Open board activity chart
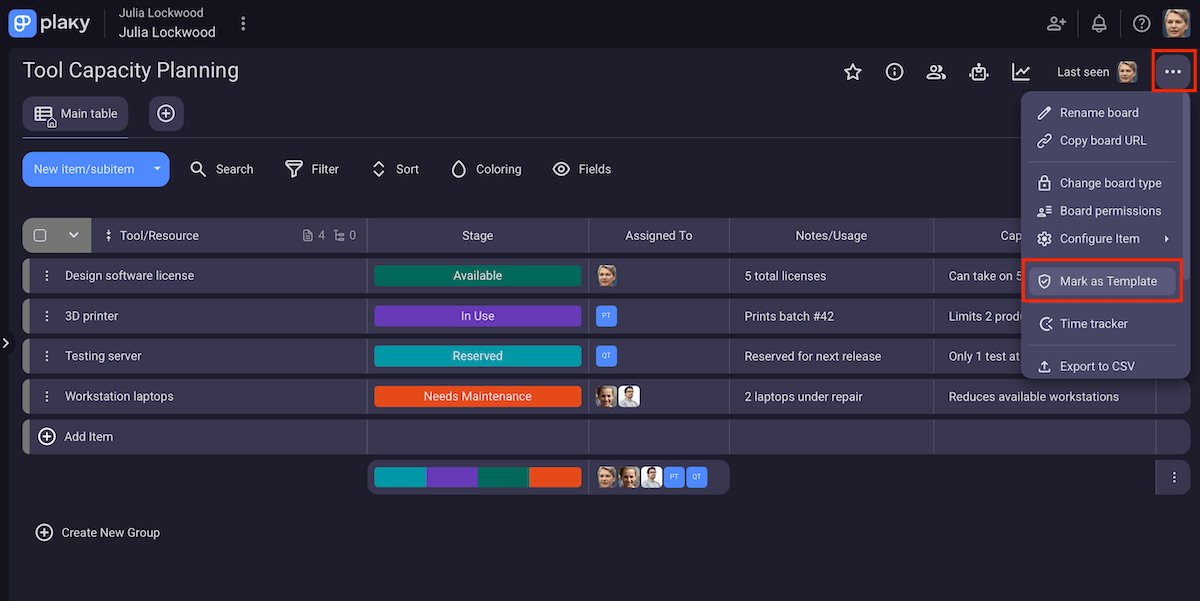 [x=1021, y=71]
